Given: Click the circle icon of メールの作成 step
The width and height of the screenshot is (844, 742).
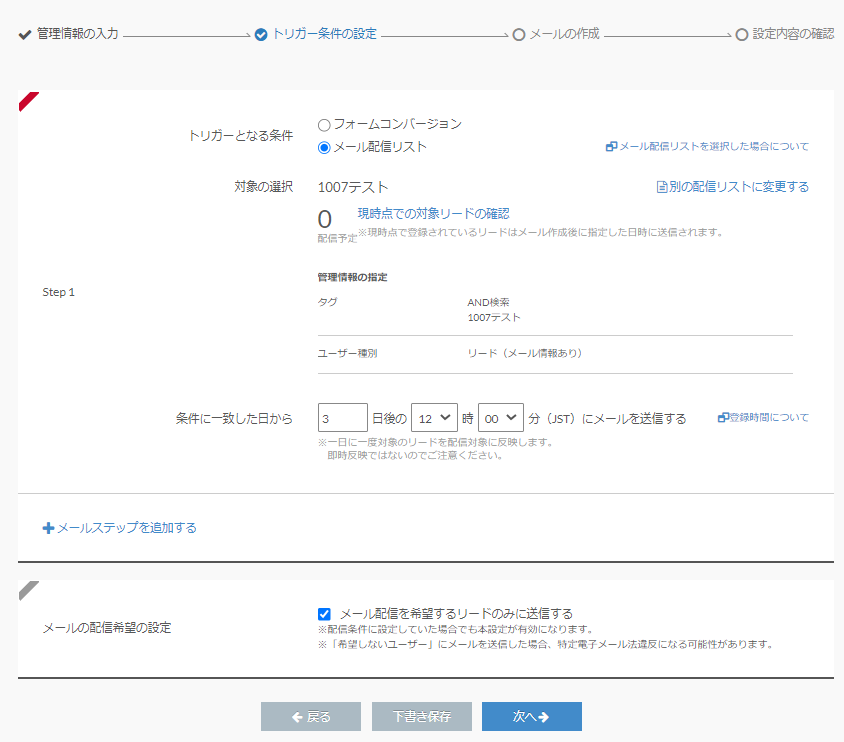Looking at the screenshot, I should click(518, 34).
